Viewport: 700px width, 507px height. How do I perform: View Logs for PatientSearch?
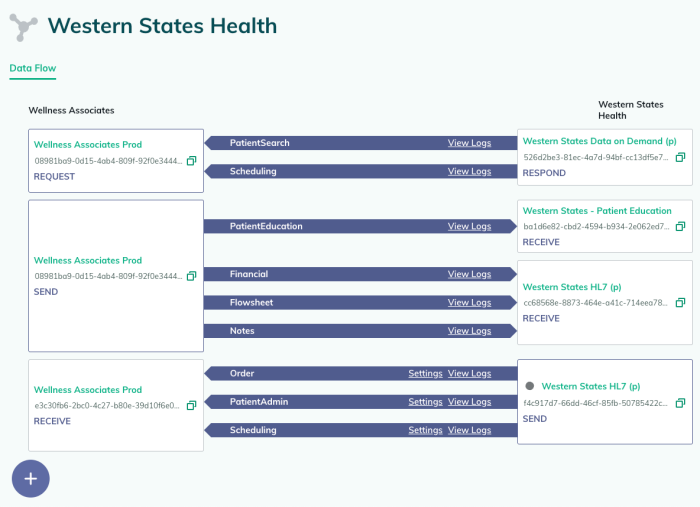point(469,143)
